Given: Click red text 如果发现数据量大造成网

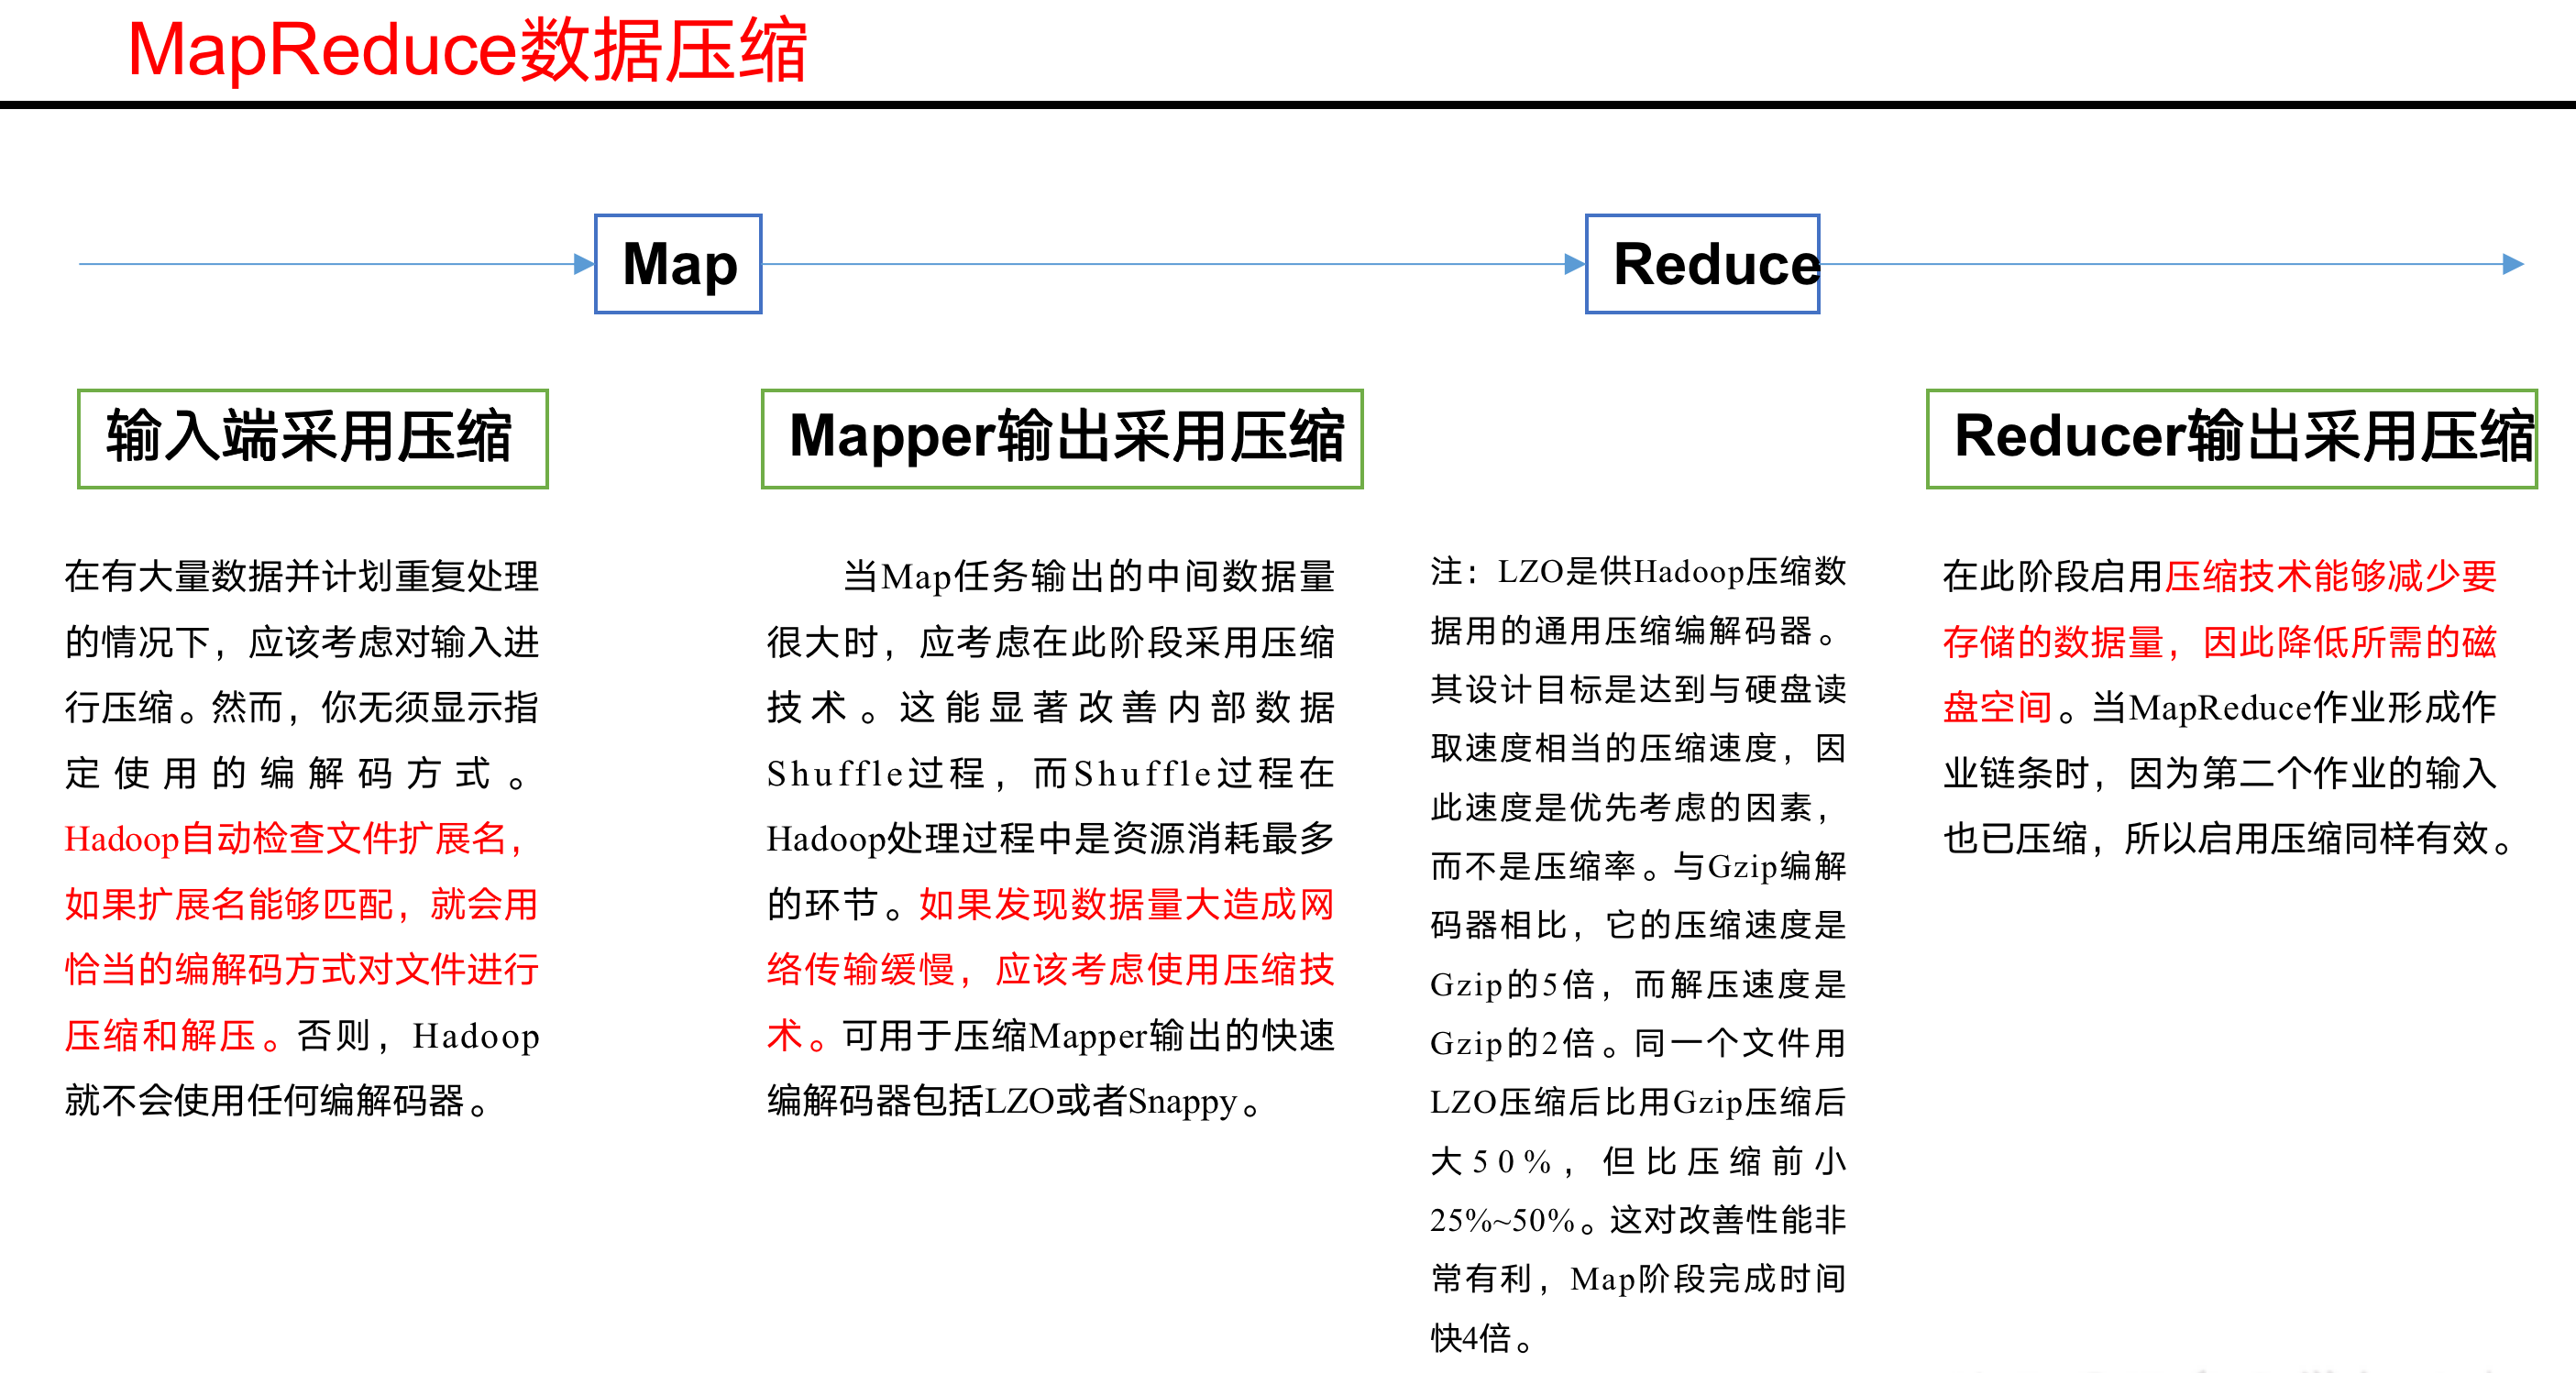Looking at the screenshot, I should click(1127, 904).
